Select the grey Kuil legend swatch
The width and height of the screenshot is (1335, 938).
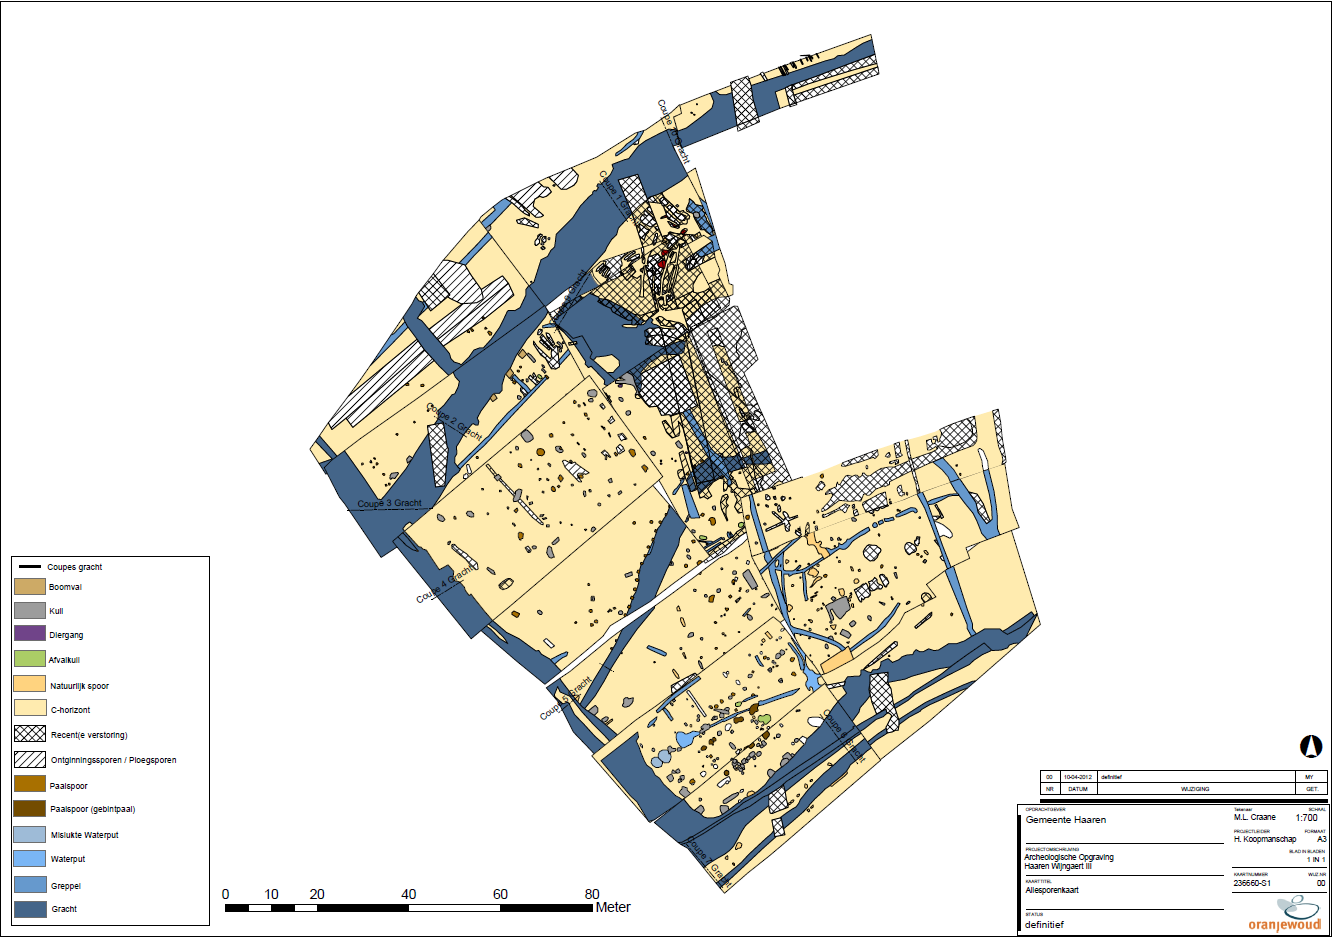(x=30, y=610)
